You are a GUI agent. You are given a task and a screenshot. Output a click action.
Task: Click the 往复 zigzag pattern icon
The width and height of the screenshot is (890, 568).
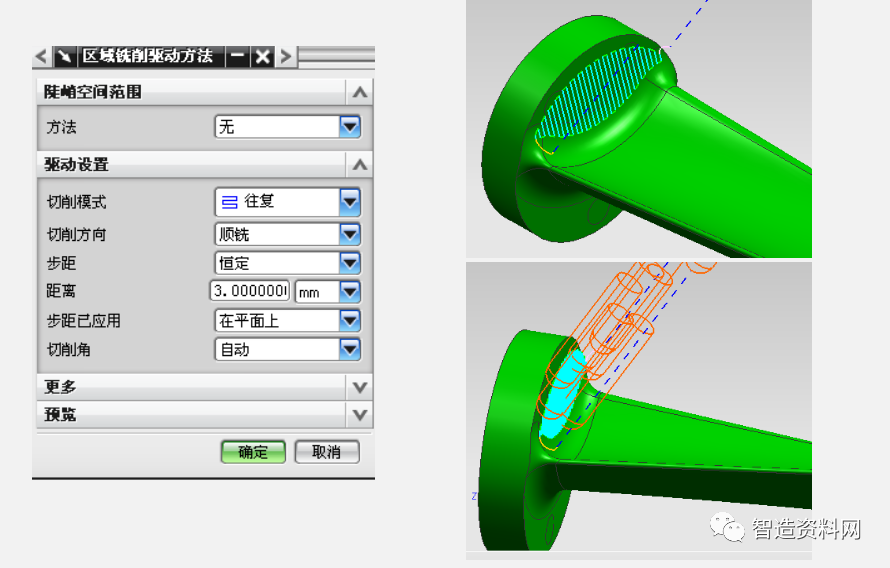click(x=229, y=202)
